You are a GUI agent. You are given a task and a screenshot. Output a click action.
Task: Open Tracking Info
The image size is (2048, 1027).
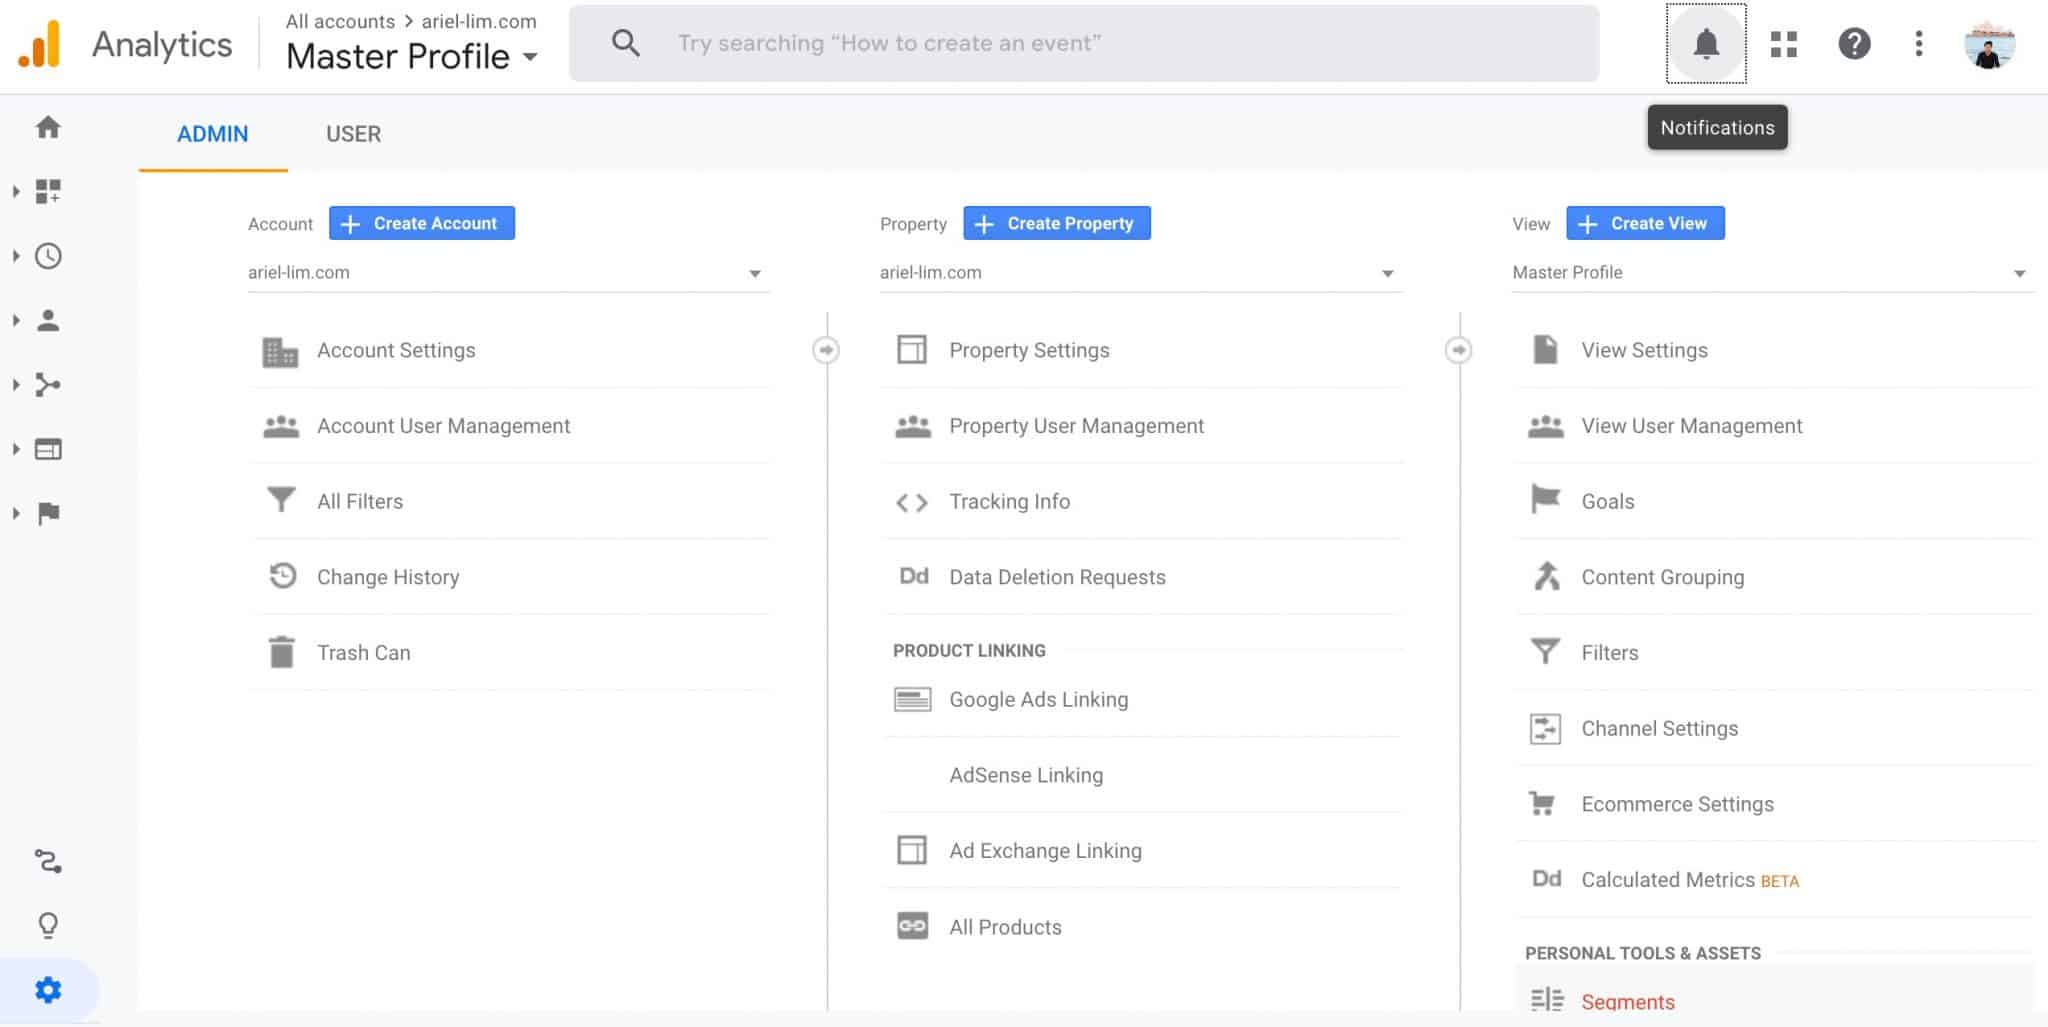pyautogui.click(x=1142, y=501)
